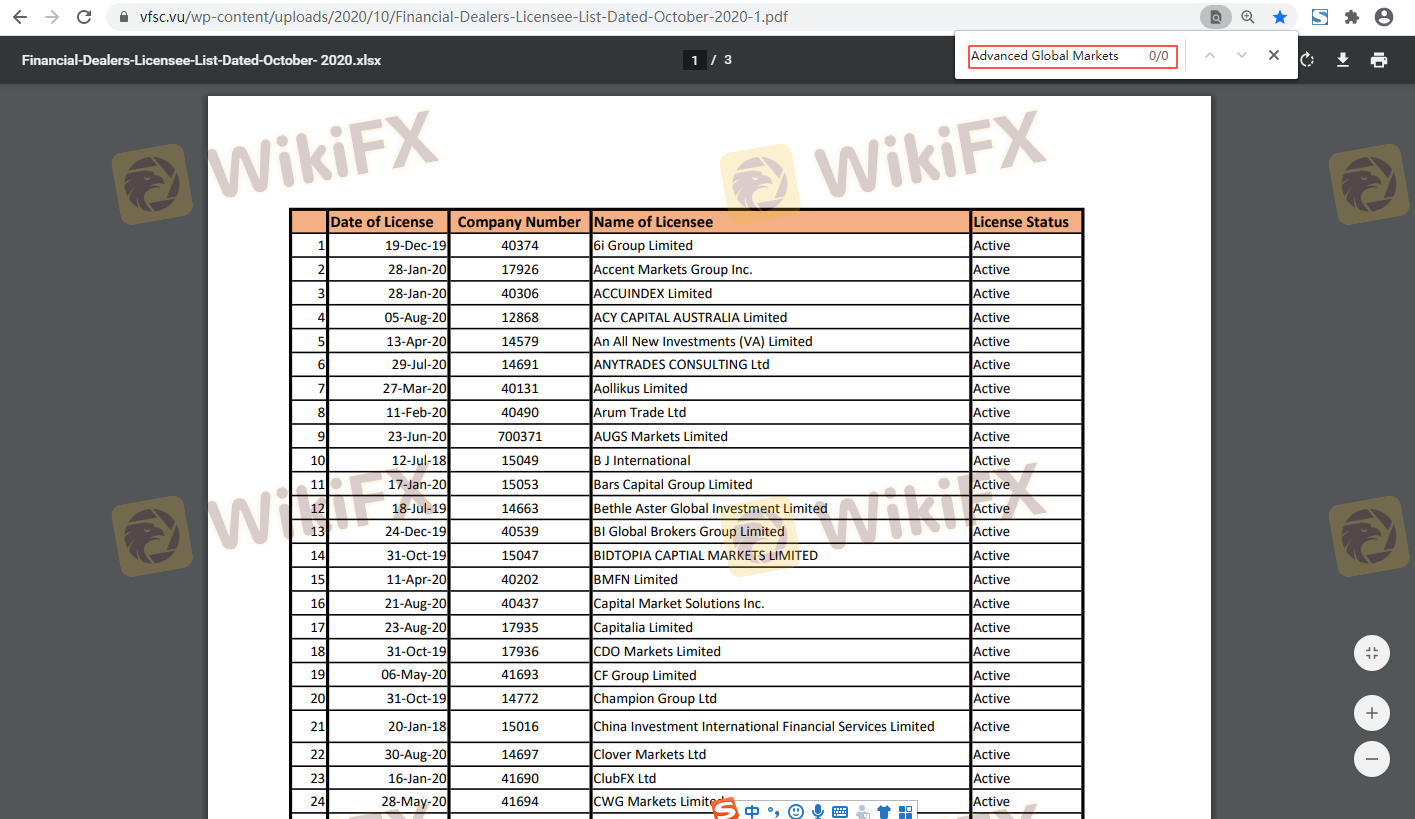Screen dimensions: 1415x819
Task: Click the print icon in PDF toolbar
Action: pyautogui.click(x=1379, y=60)
